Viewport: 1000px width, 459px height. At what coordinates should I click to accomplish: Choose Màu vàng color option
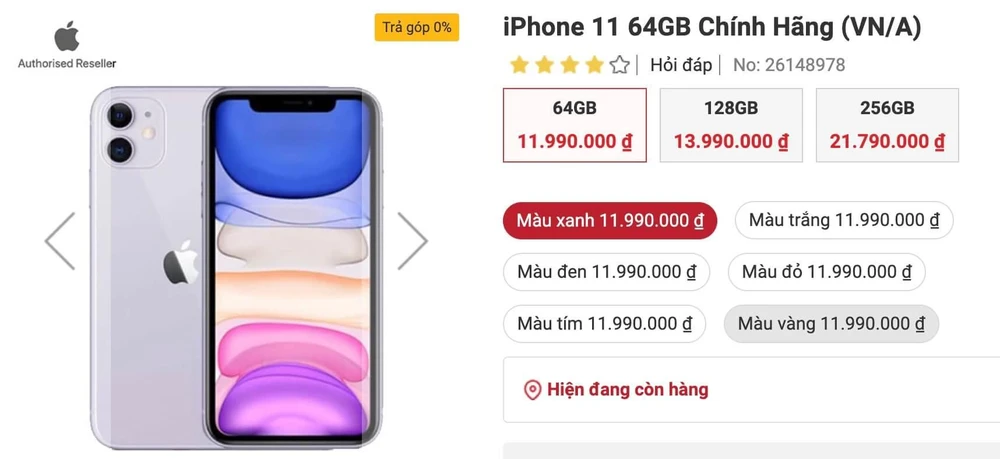click(831, 324)
